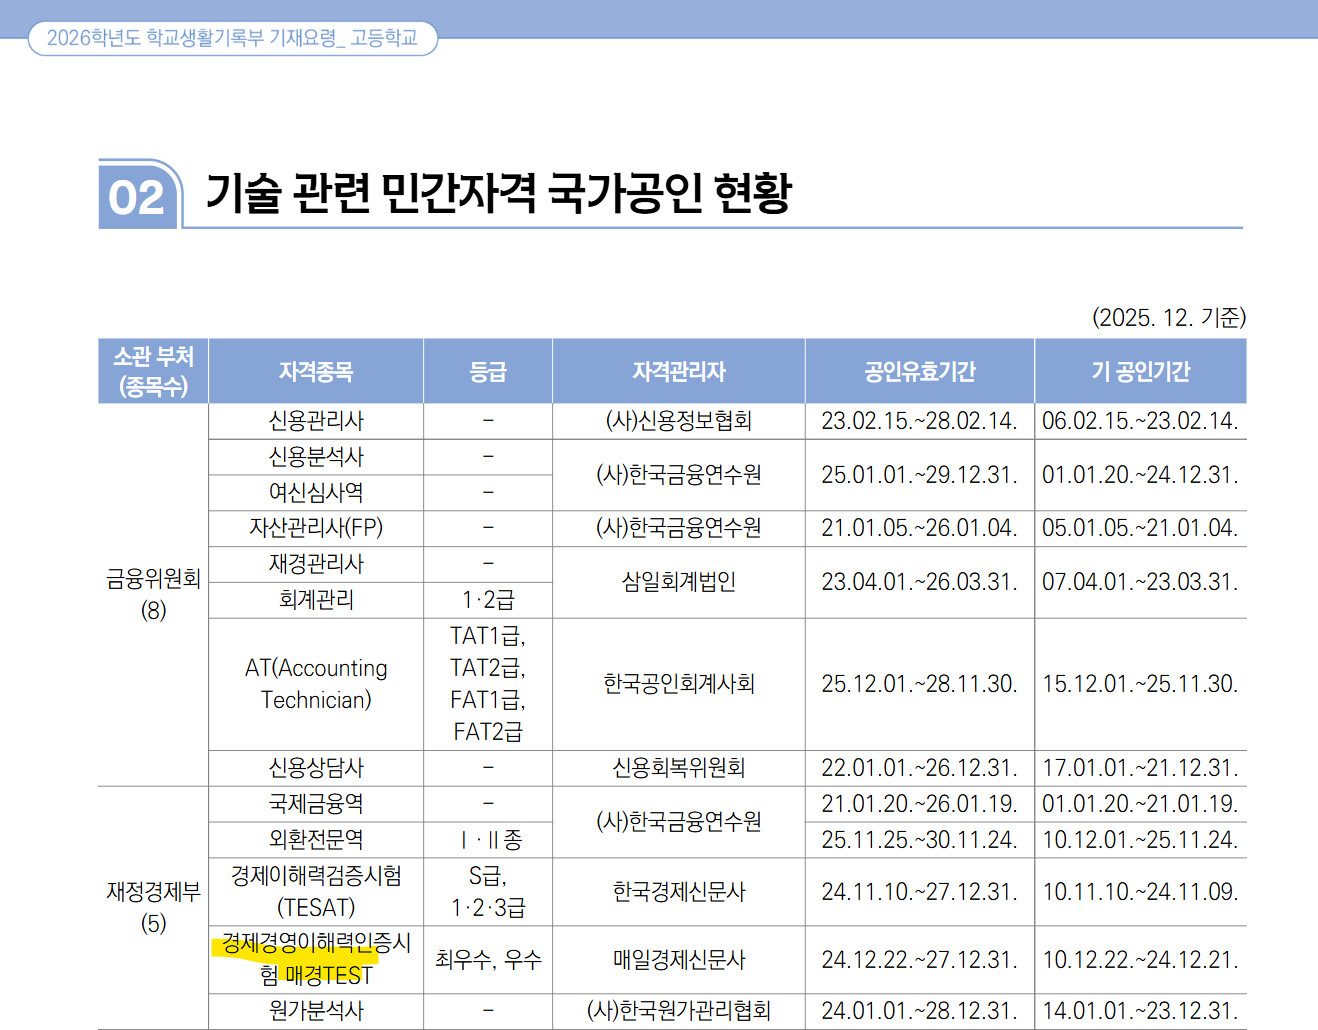
Task: Select the cell '재경관리사'
Action: (316, 564)
